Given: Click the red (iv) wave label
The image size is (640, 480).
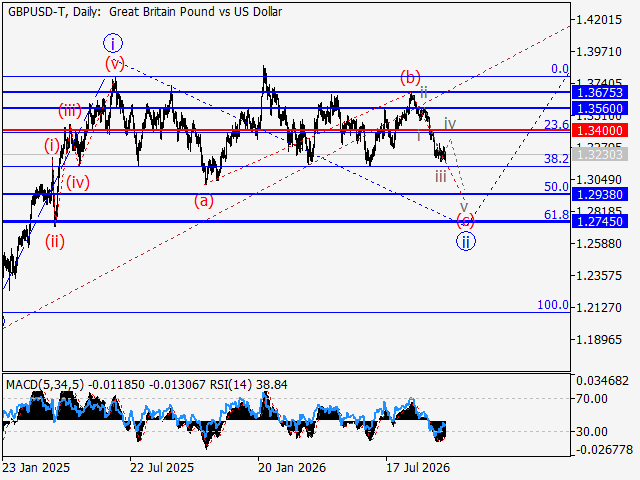Looking at the screenshot, I should coord(78,182).
